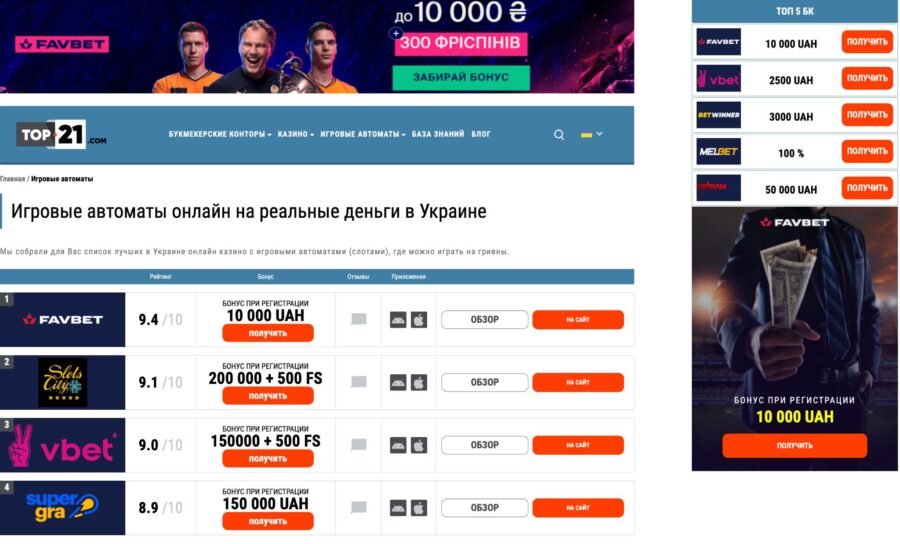Screen dimensions: 900x544
Task: Click the Apple app icon in Vbet row
Action: pyautogui.click(x=419, y=445)
